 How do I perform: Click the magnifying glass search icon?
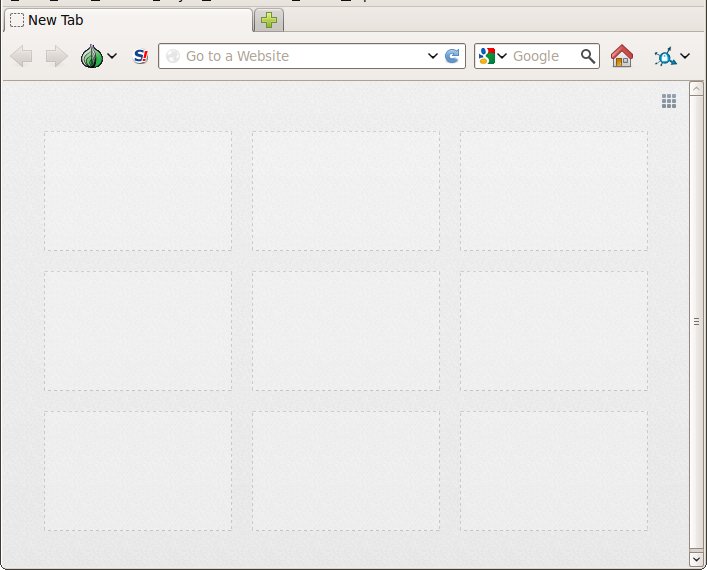588,56
